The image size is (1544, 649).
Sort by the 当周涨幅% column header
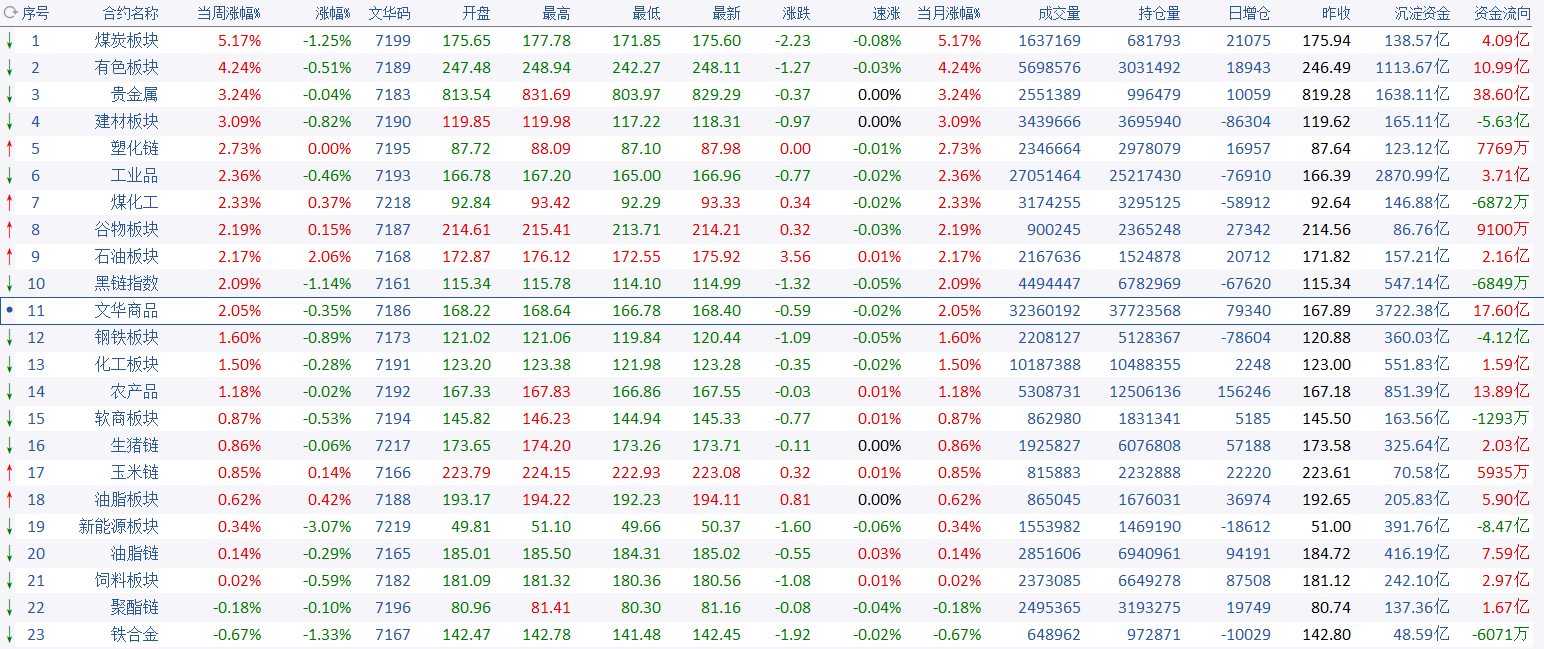(228, 14)
